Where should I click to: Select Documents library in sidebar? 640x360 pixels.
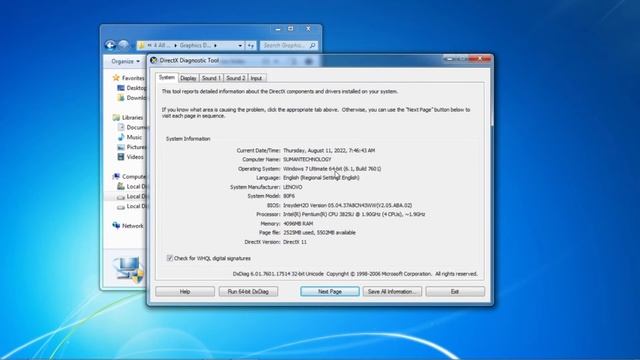136,127
